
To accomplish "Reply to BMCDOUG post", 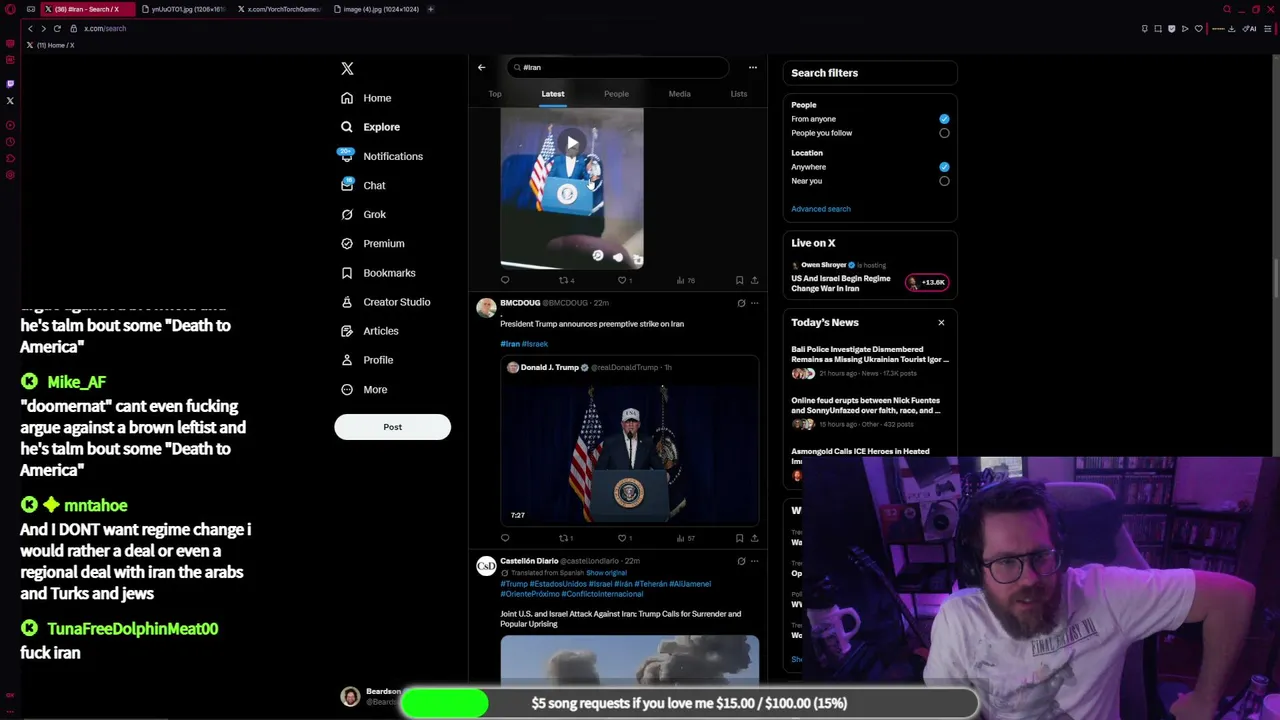I will (505, 538).
